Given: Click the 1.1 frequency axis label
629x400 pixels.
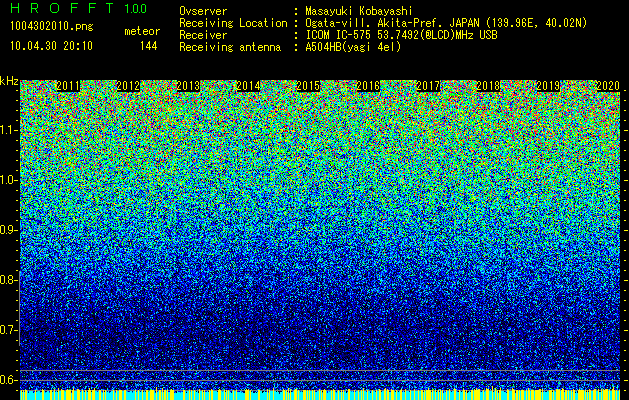Looking at the screenshot, I should [9, 130].
